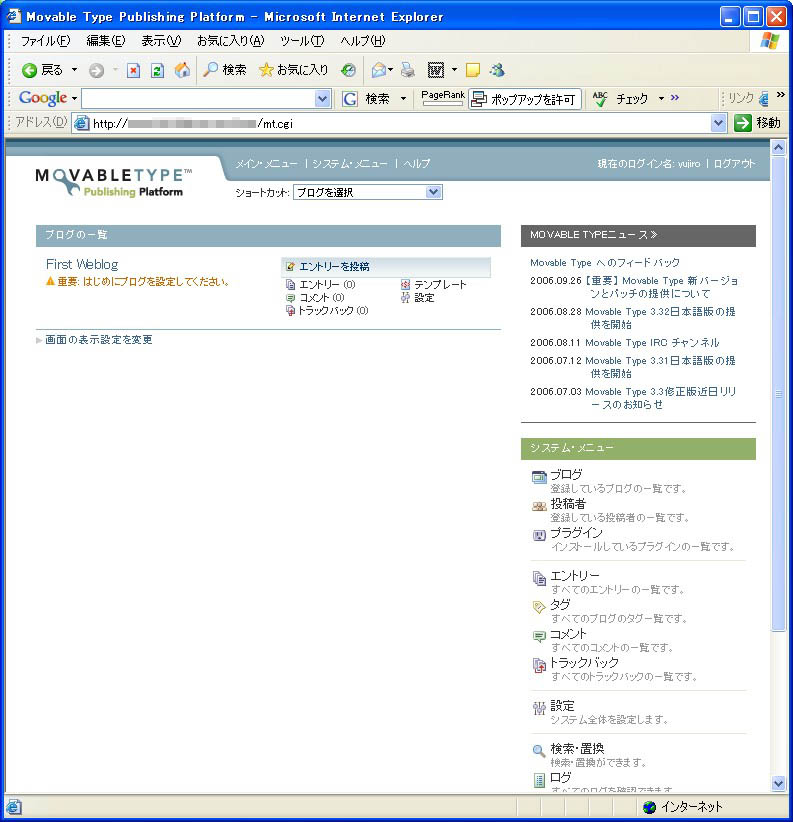793x822 pixels.
Task: Open the お気に入り(A) menu
Action: click(231, 41)
